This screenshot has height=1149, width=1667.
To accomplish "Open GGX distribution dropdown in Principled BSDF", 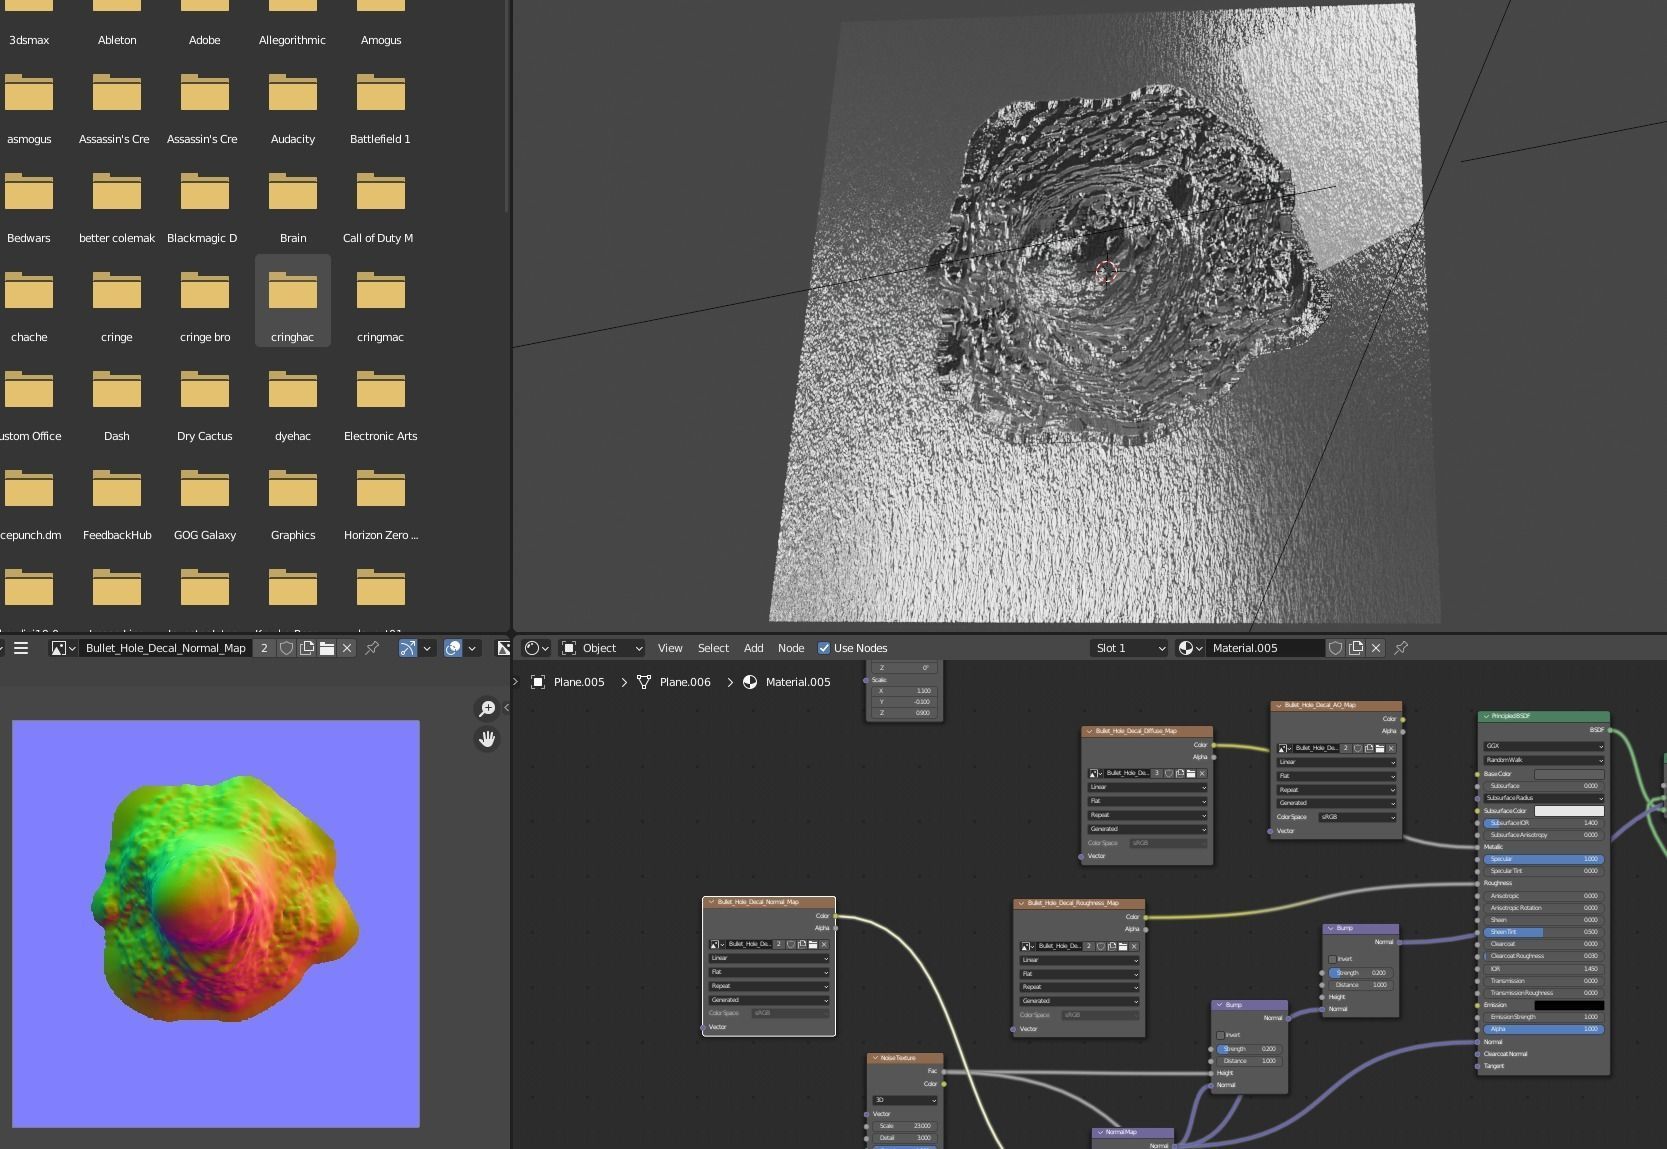I will 1544,746.
